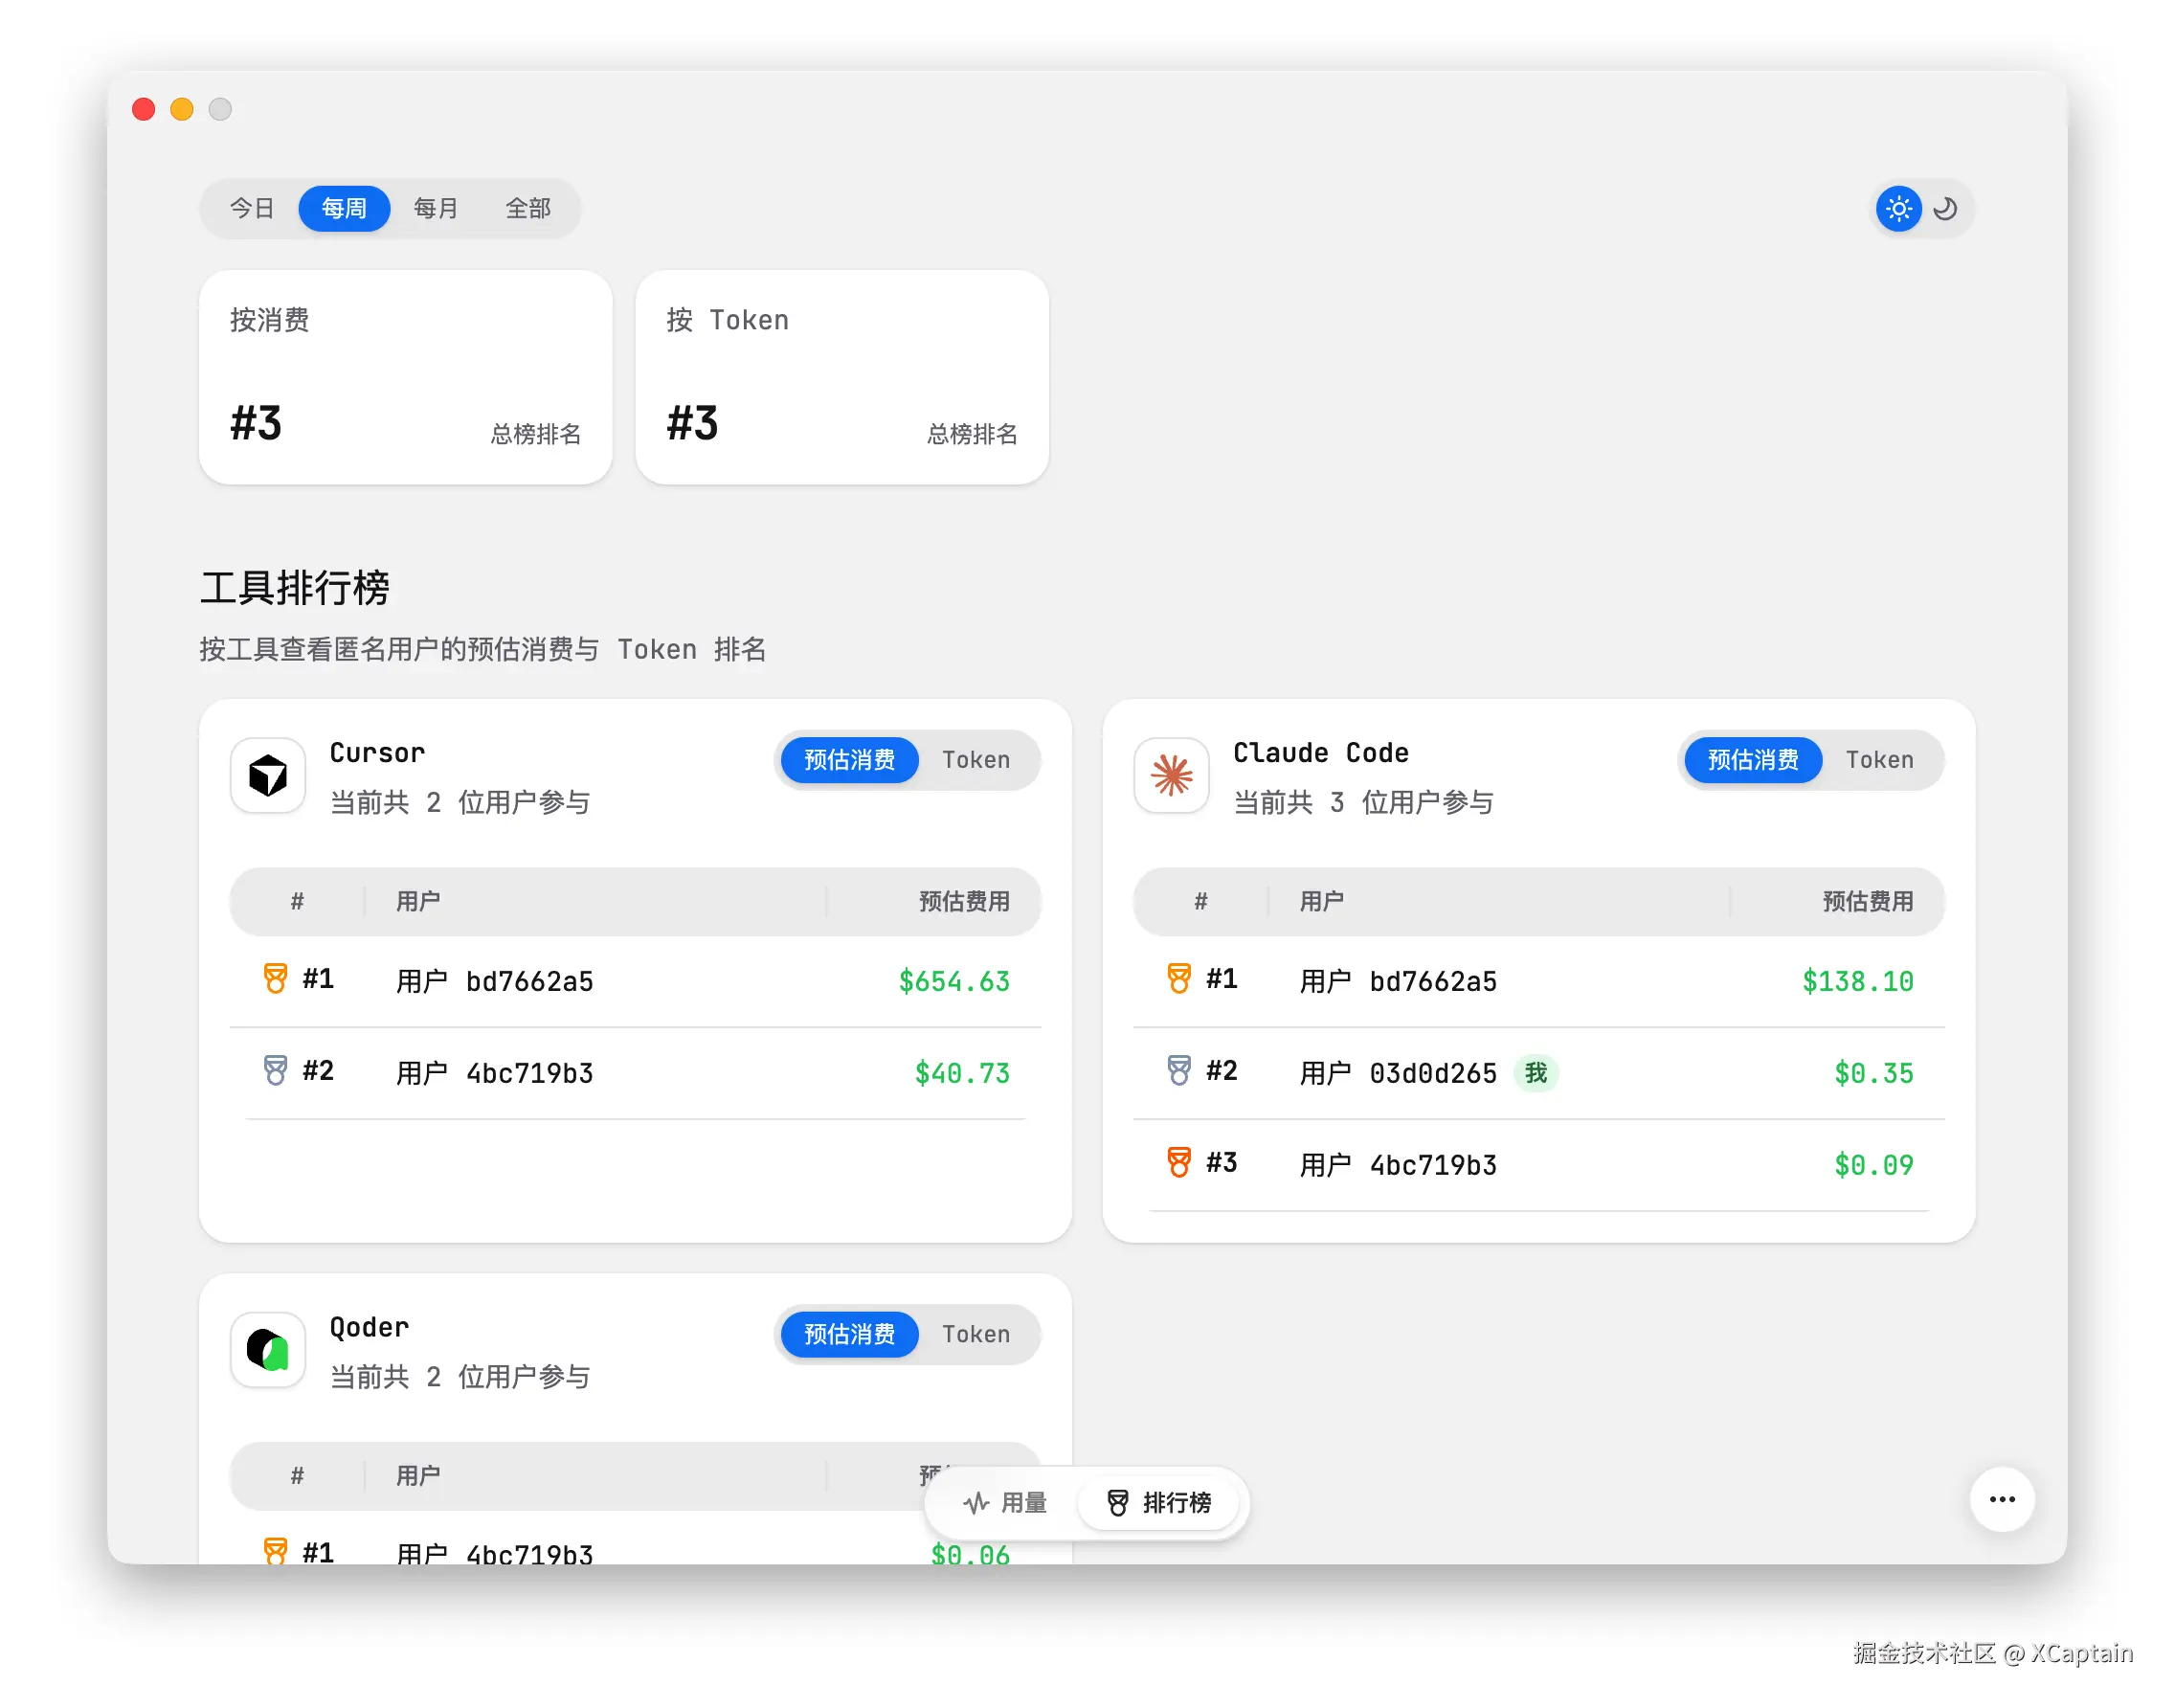Click the $40.73 cost value

pyautogui.click(x=962, y=1073)
